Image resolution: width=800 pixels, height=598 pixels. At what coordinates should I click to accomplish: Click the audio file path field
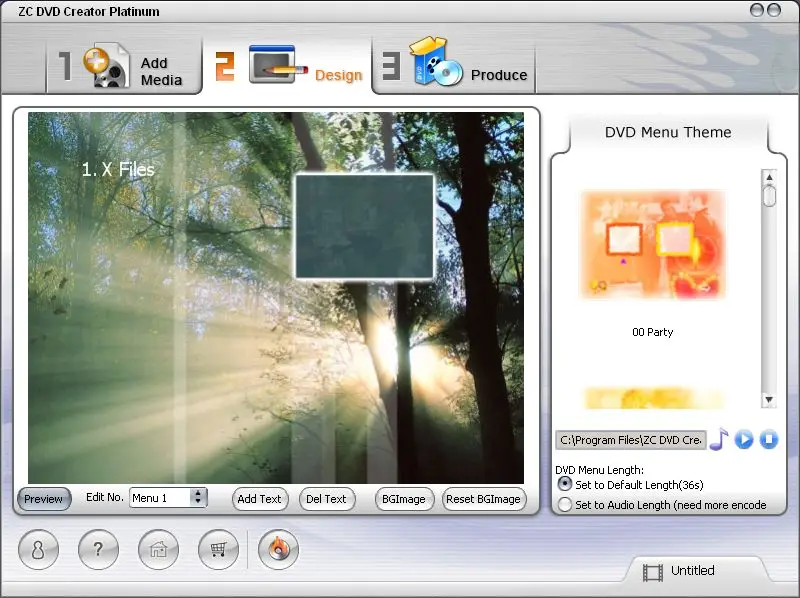[631, 440]
